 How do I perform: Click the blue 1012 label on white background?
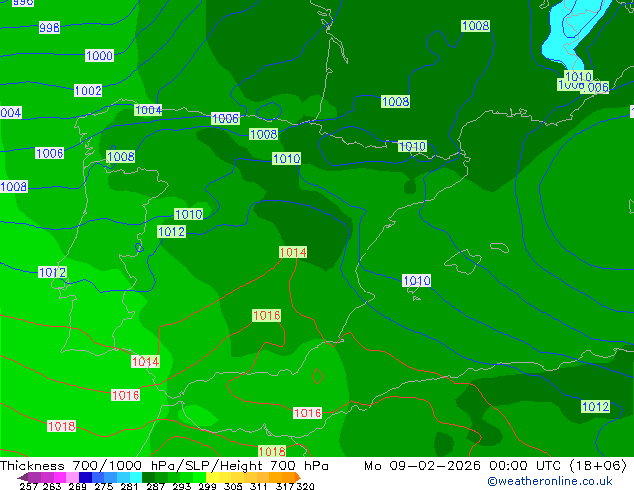pyautogui.click(x=52, y=272)
